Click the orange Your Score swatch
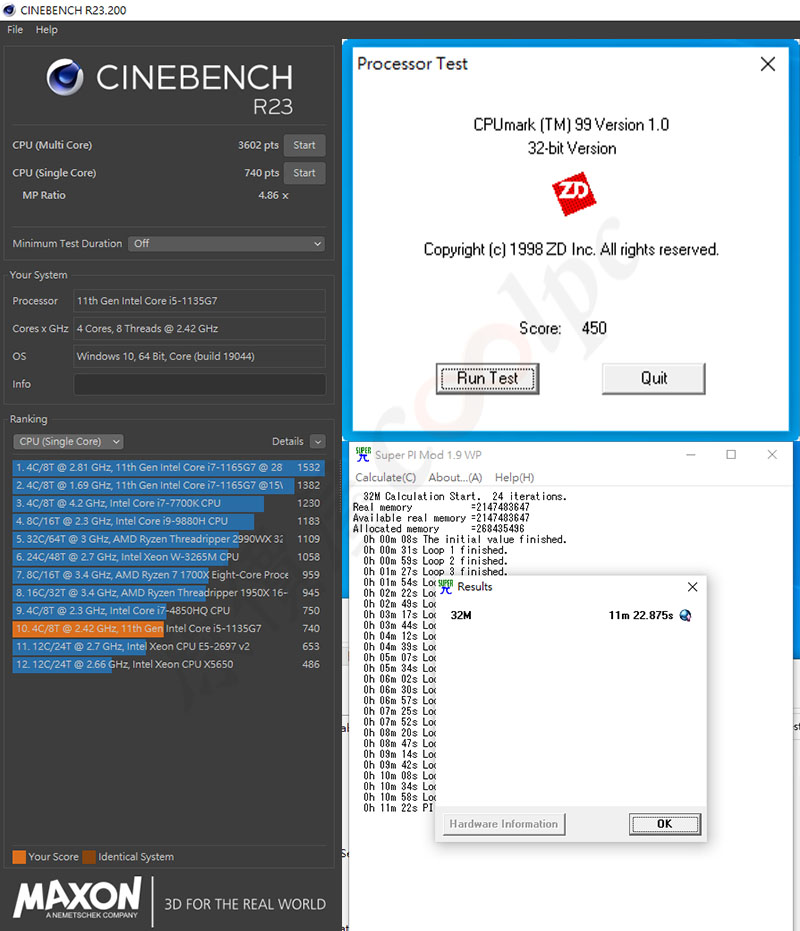The height and width of the screenshot is (931, 800). tap(19, 857)
